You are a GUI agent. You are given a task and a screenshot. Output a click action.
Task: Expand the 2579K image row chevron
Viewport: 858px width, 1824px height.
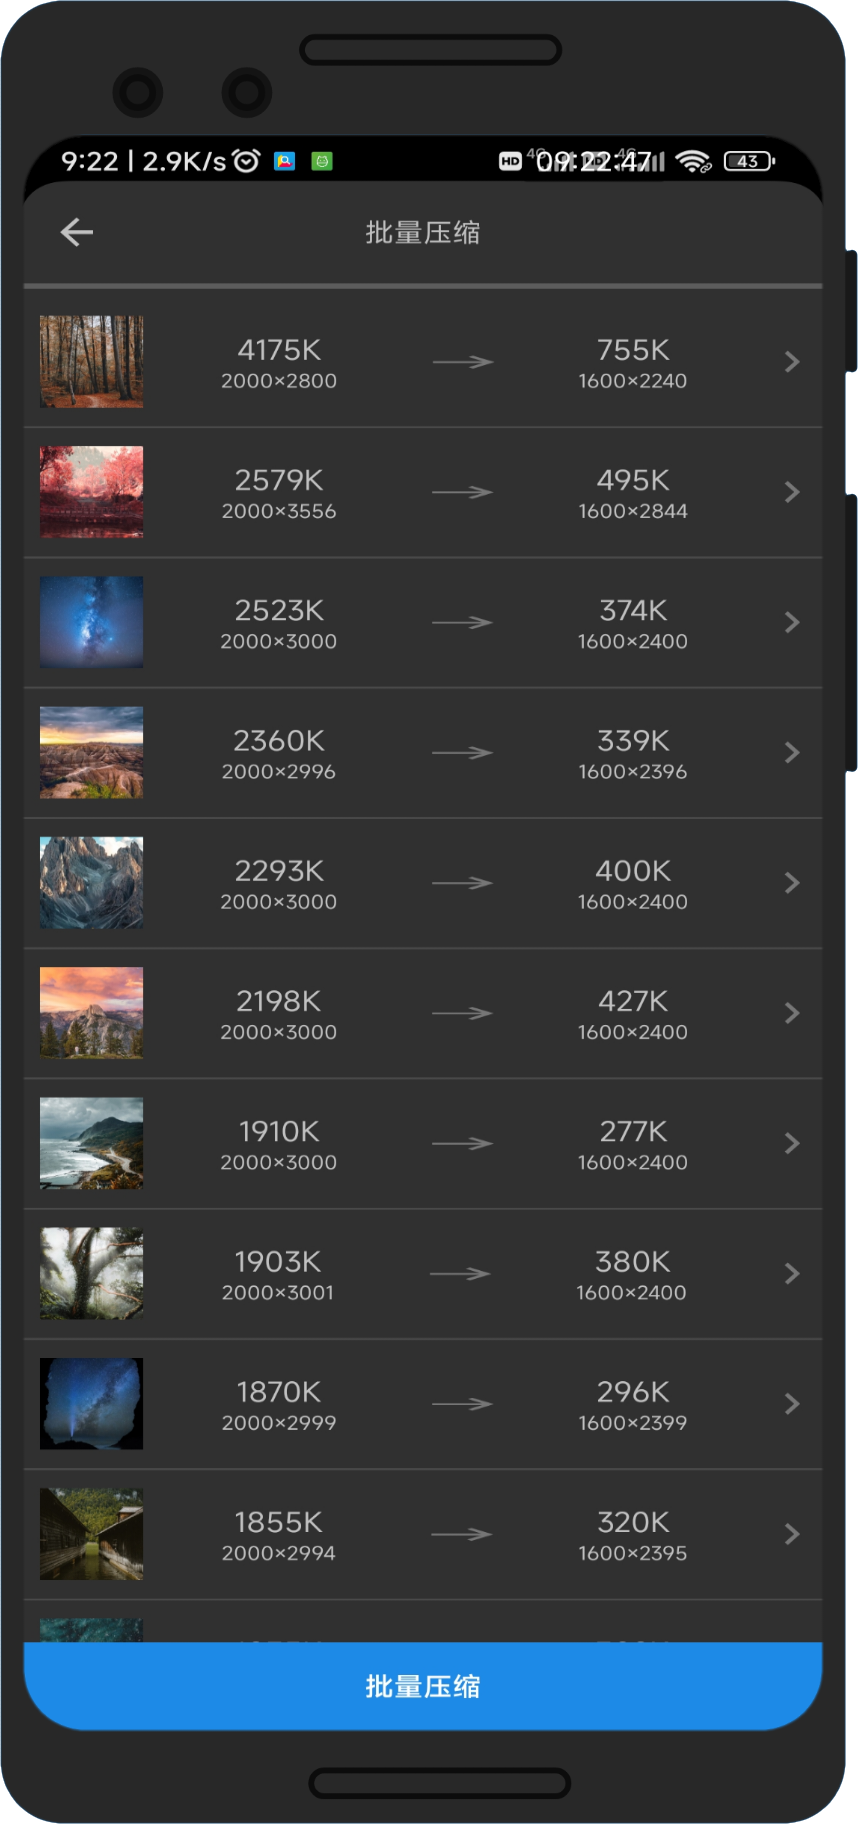(x=792, y=492)
